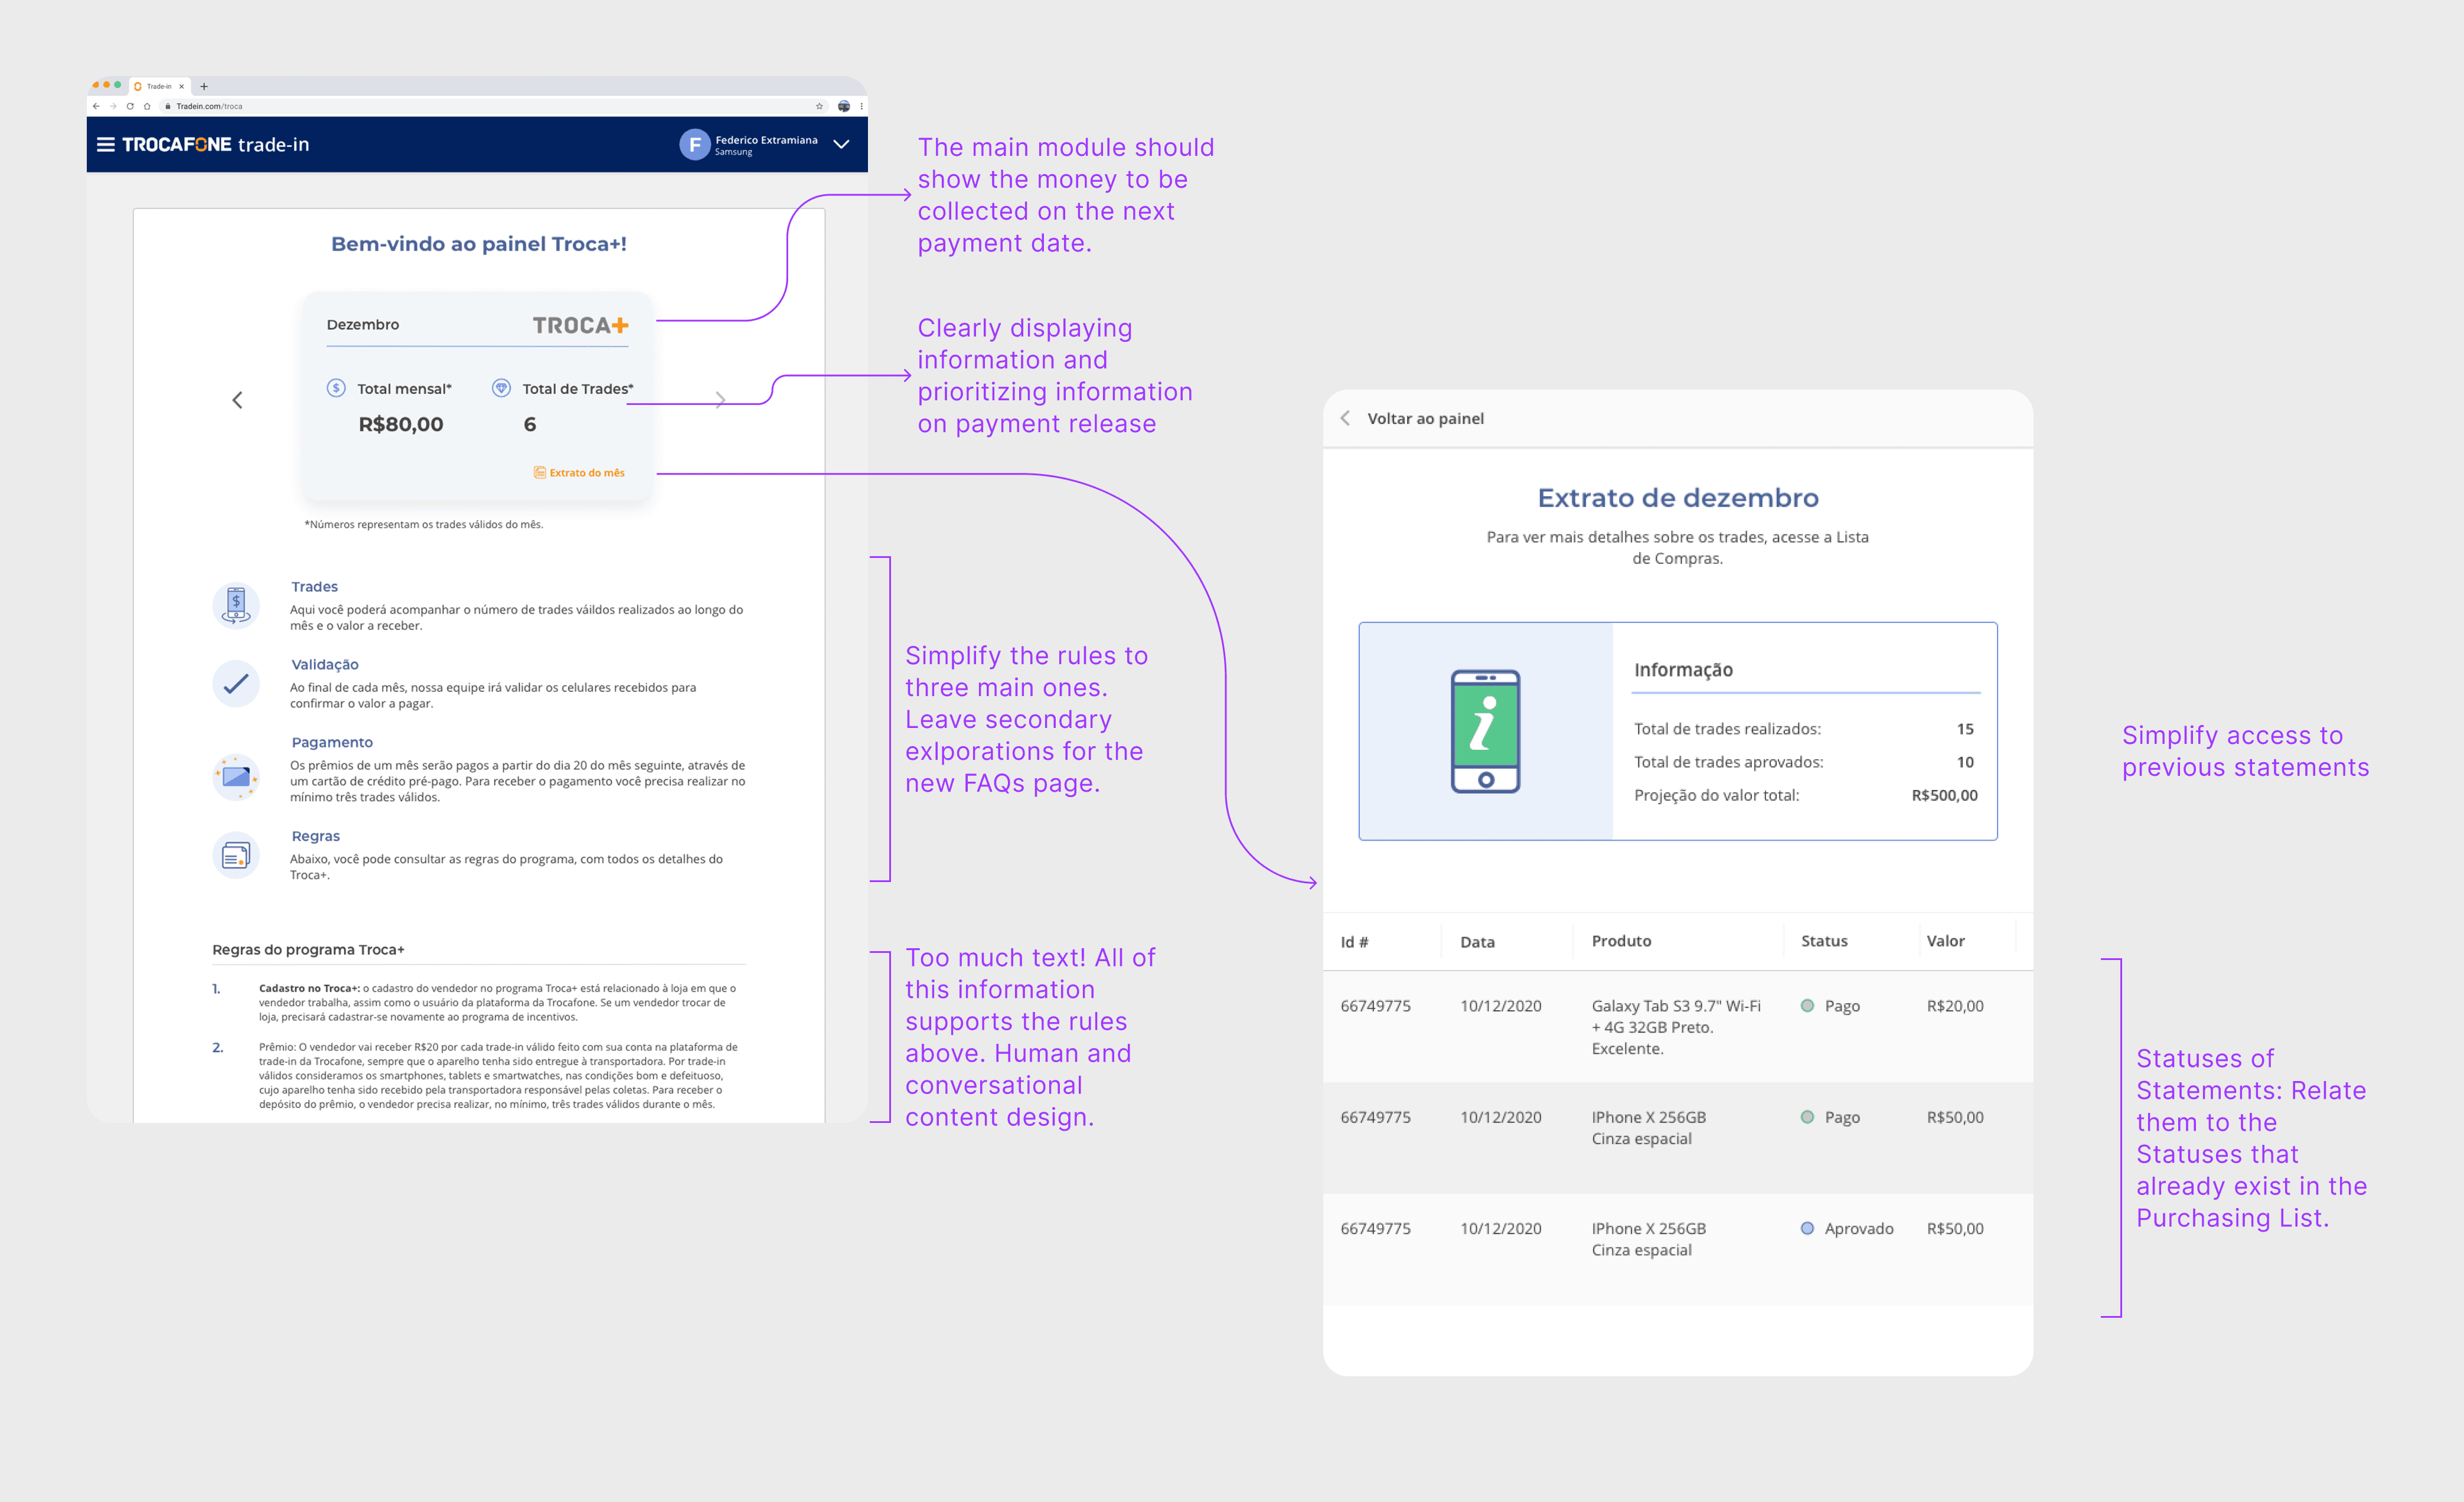Click Voltar ao painel back link
The width and height of the screenshot is (2464, 1502).
click(x=1424, y=419)
